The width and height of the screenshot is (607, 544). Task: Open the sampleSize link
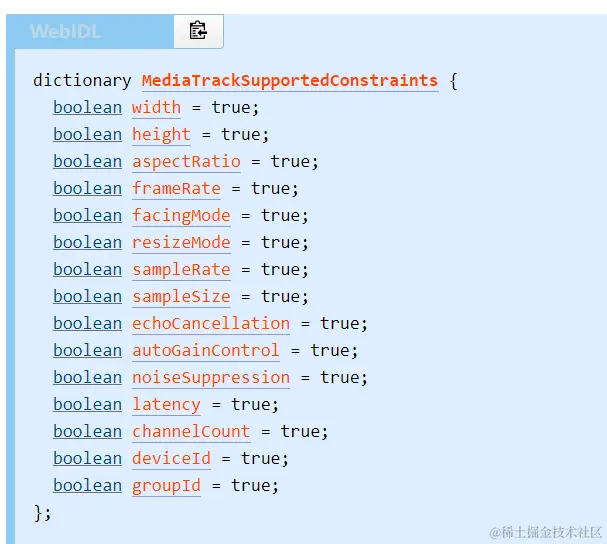(x=181, y=297)
